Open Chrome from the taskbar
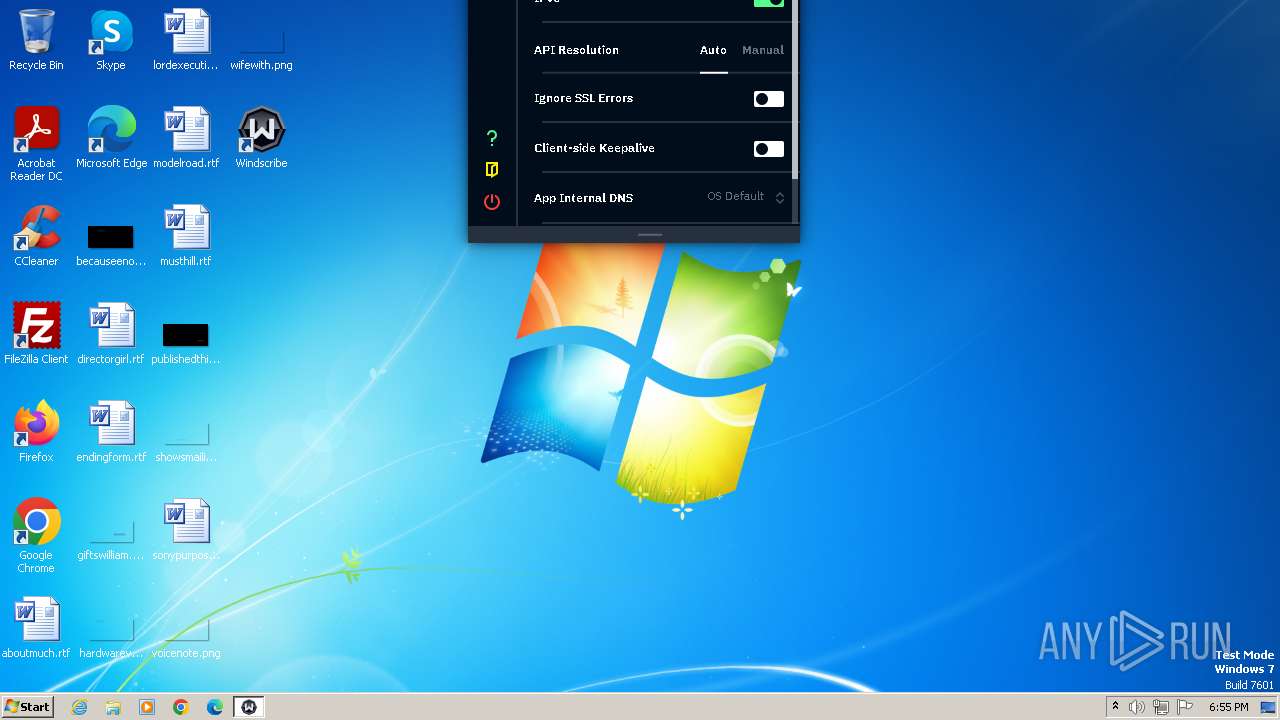Viewport: 1280px width, 720px height. coord(181,707)
